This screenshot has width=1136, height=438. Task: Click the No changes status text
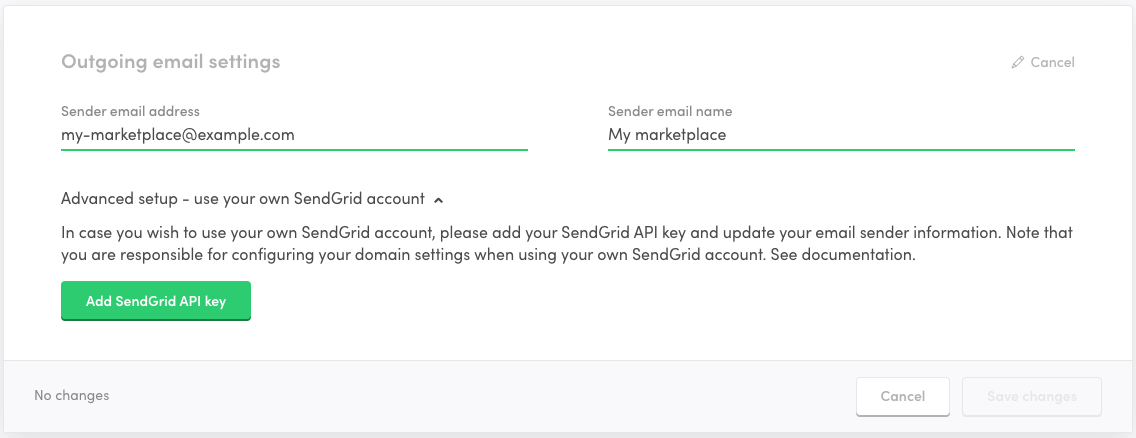click(71, 395)
